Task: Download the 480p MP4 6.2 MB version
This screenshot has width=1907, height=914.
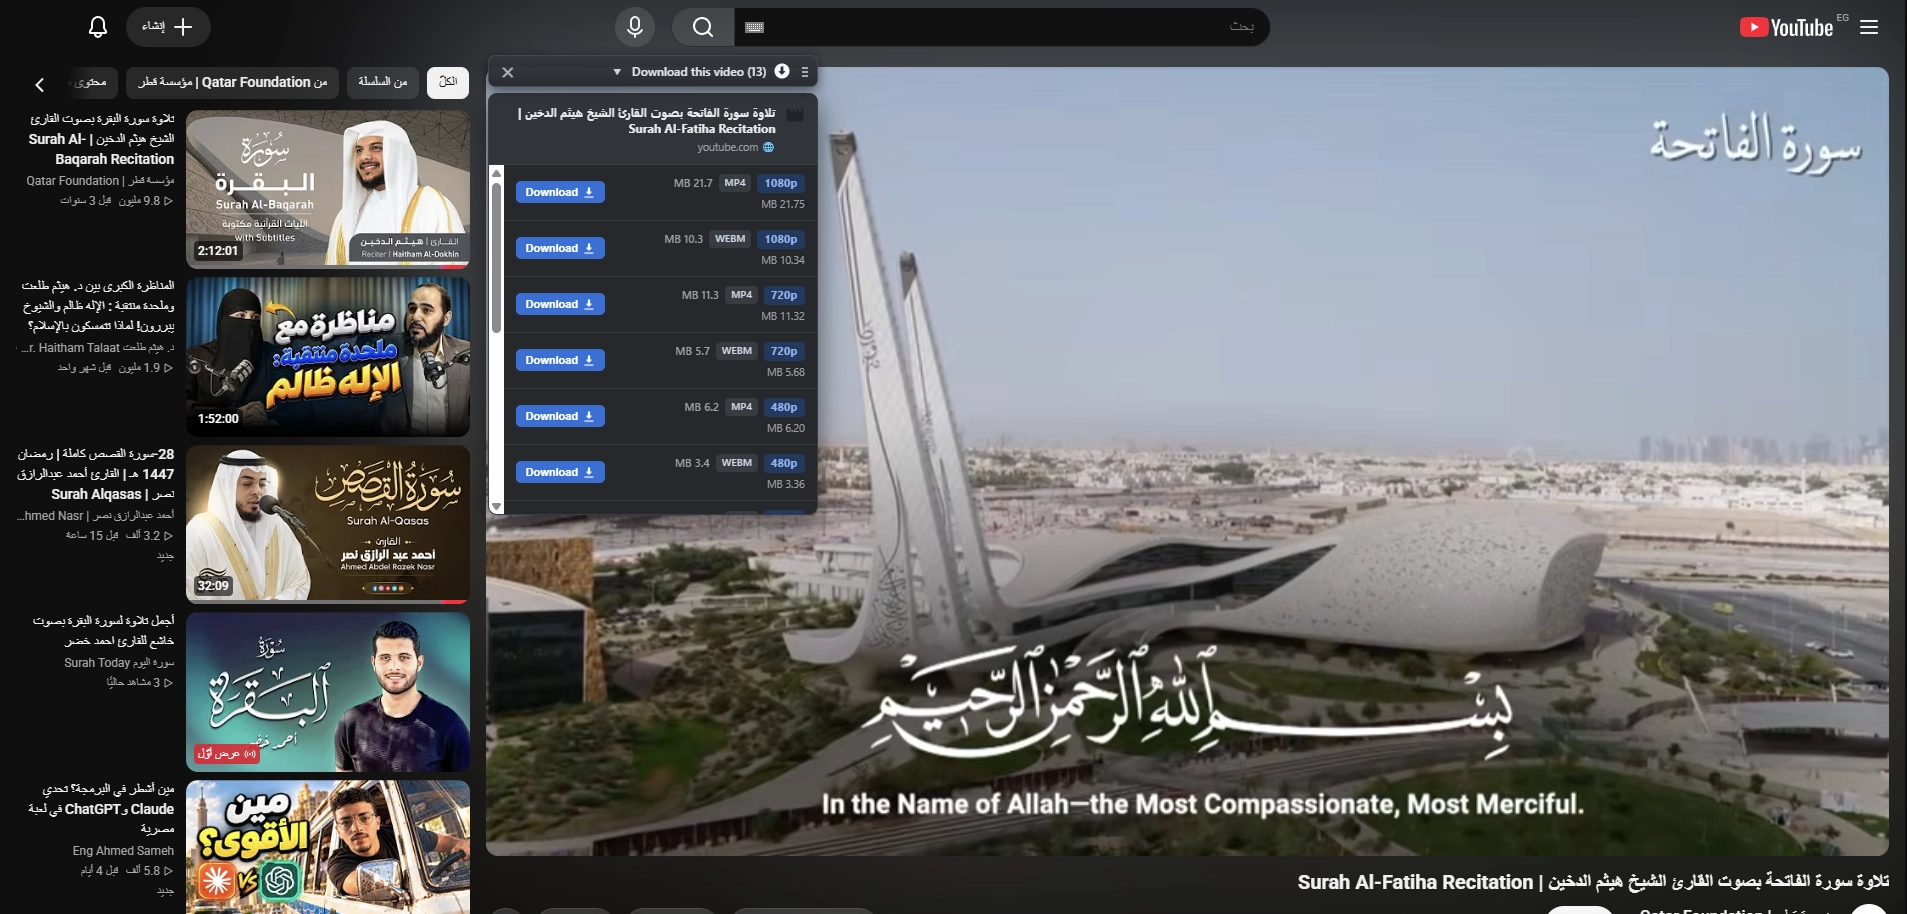Action: coord(560,416)
